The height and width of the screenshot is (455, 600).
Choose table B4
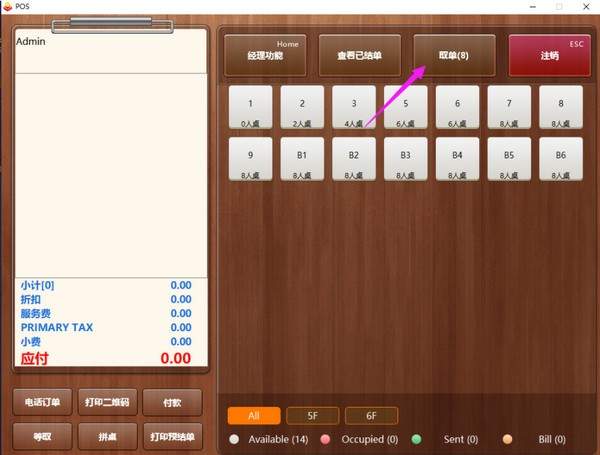(457, 159)
